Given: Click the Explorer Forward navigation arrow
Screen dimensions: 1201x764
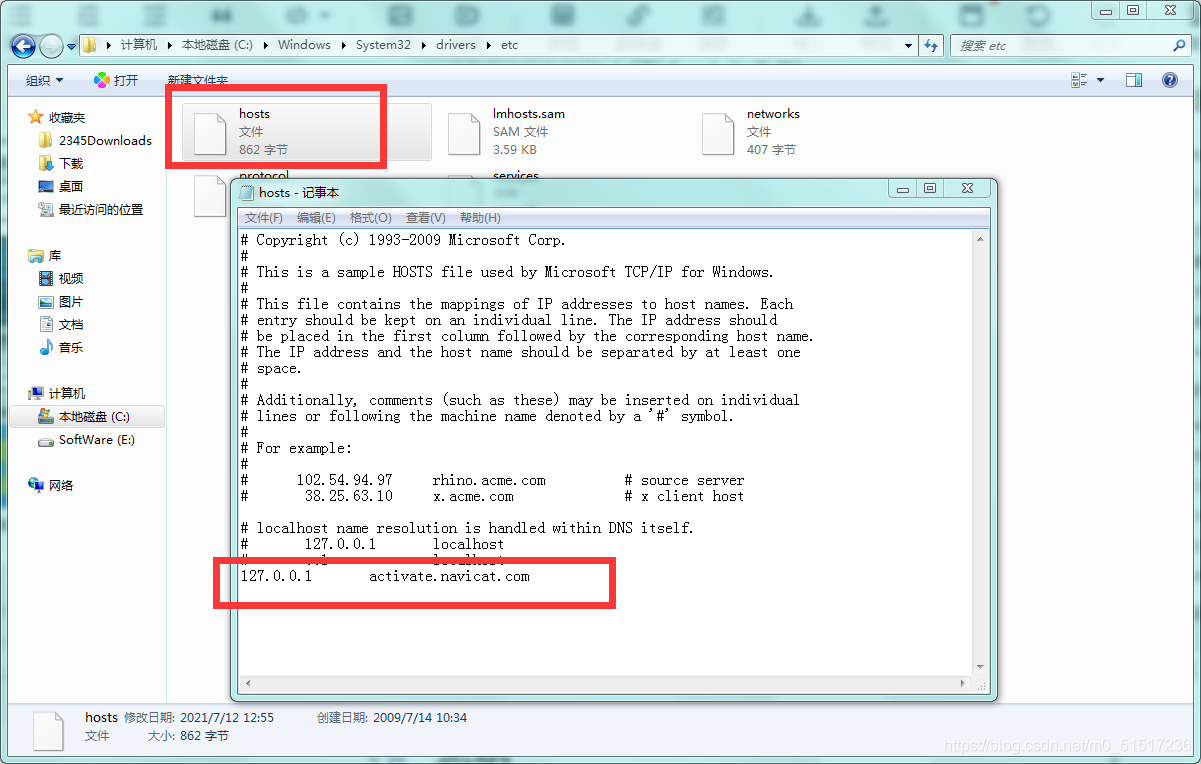Looking at the screenshot, I should (51, 46).
